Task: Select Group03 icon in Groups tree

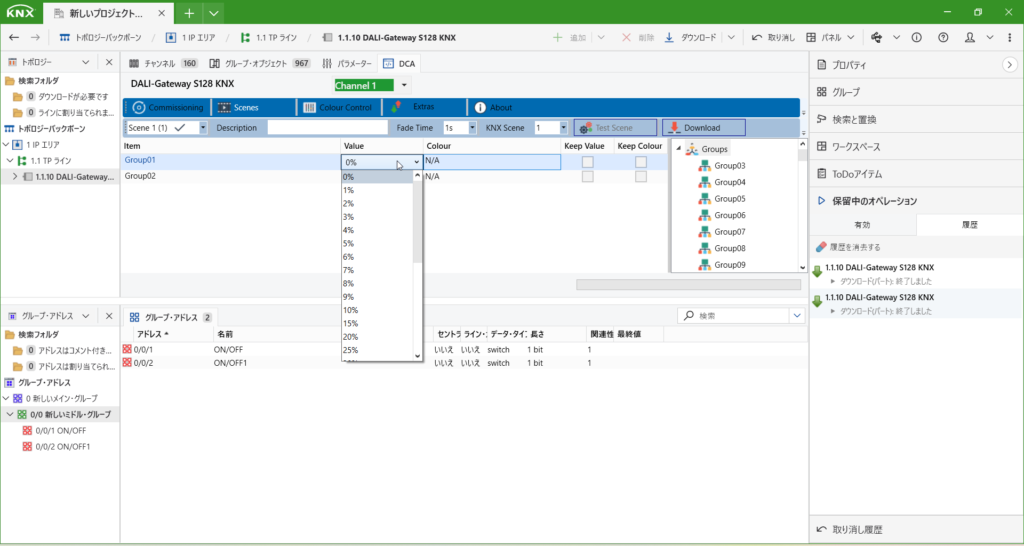Action: point(704,166)
